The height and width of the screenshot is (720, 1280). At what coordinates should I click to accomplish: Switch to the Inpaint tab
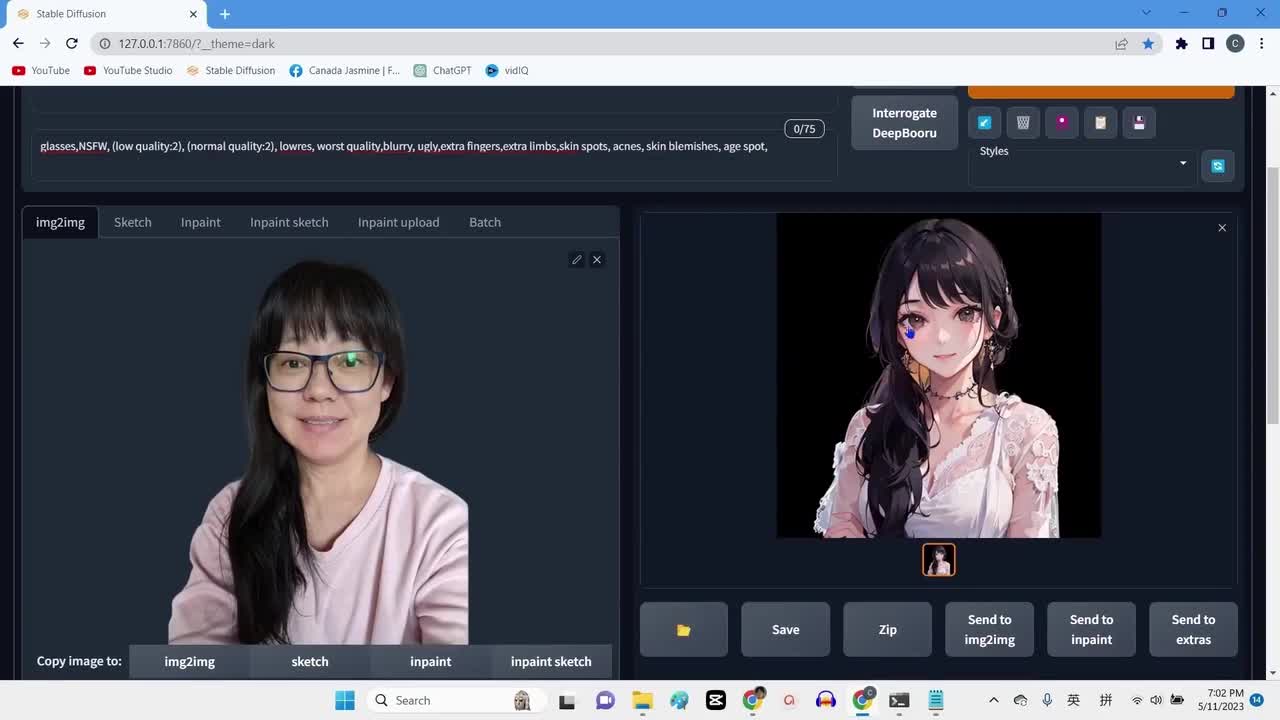[x=200, y=222]
